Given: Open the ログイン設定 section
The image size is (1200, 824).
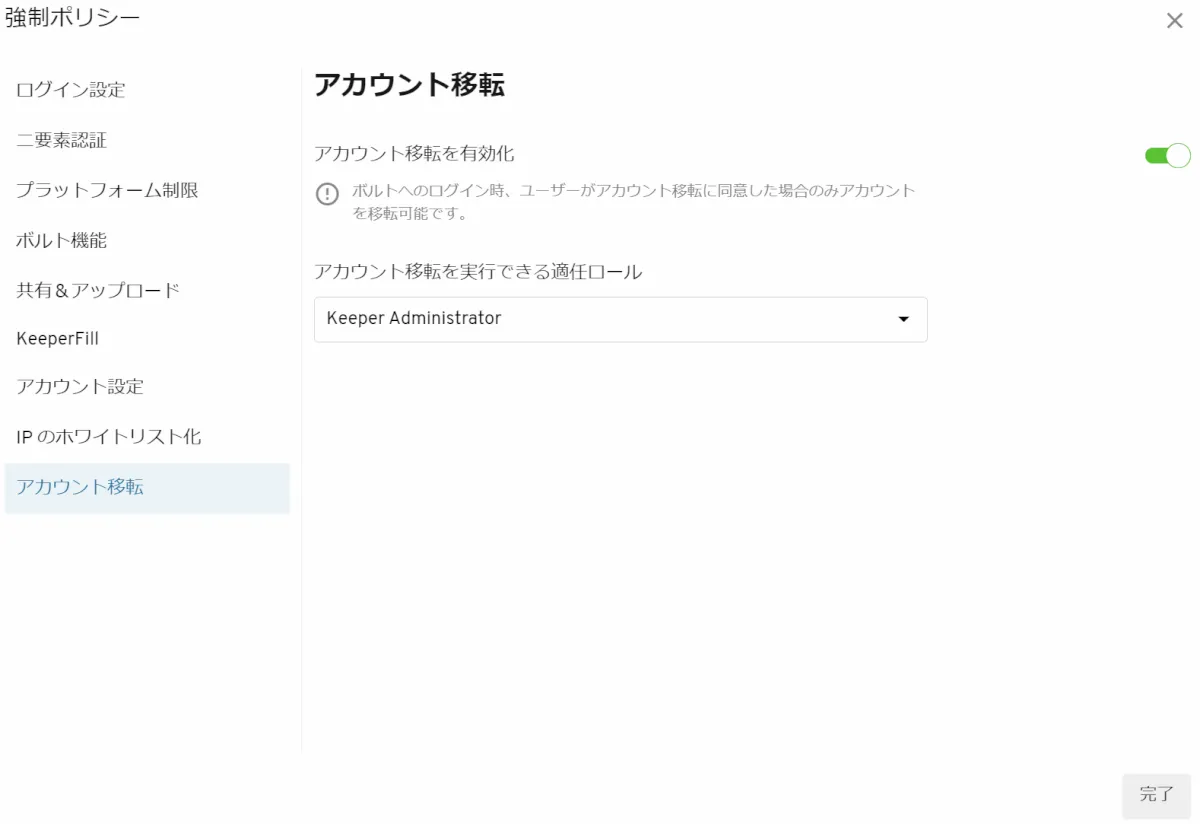Looking at the screenshot, I should coord(71,90).
